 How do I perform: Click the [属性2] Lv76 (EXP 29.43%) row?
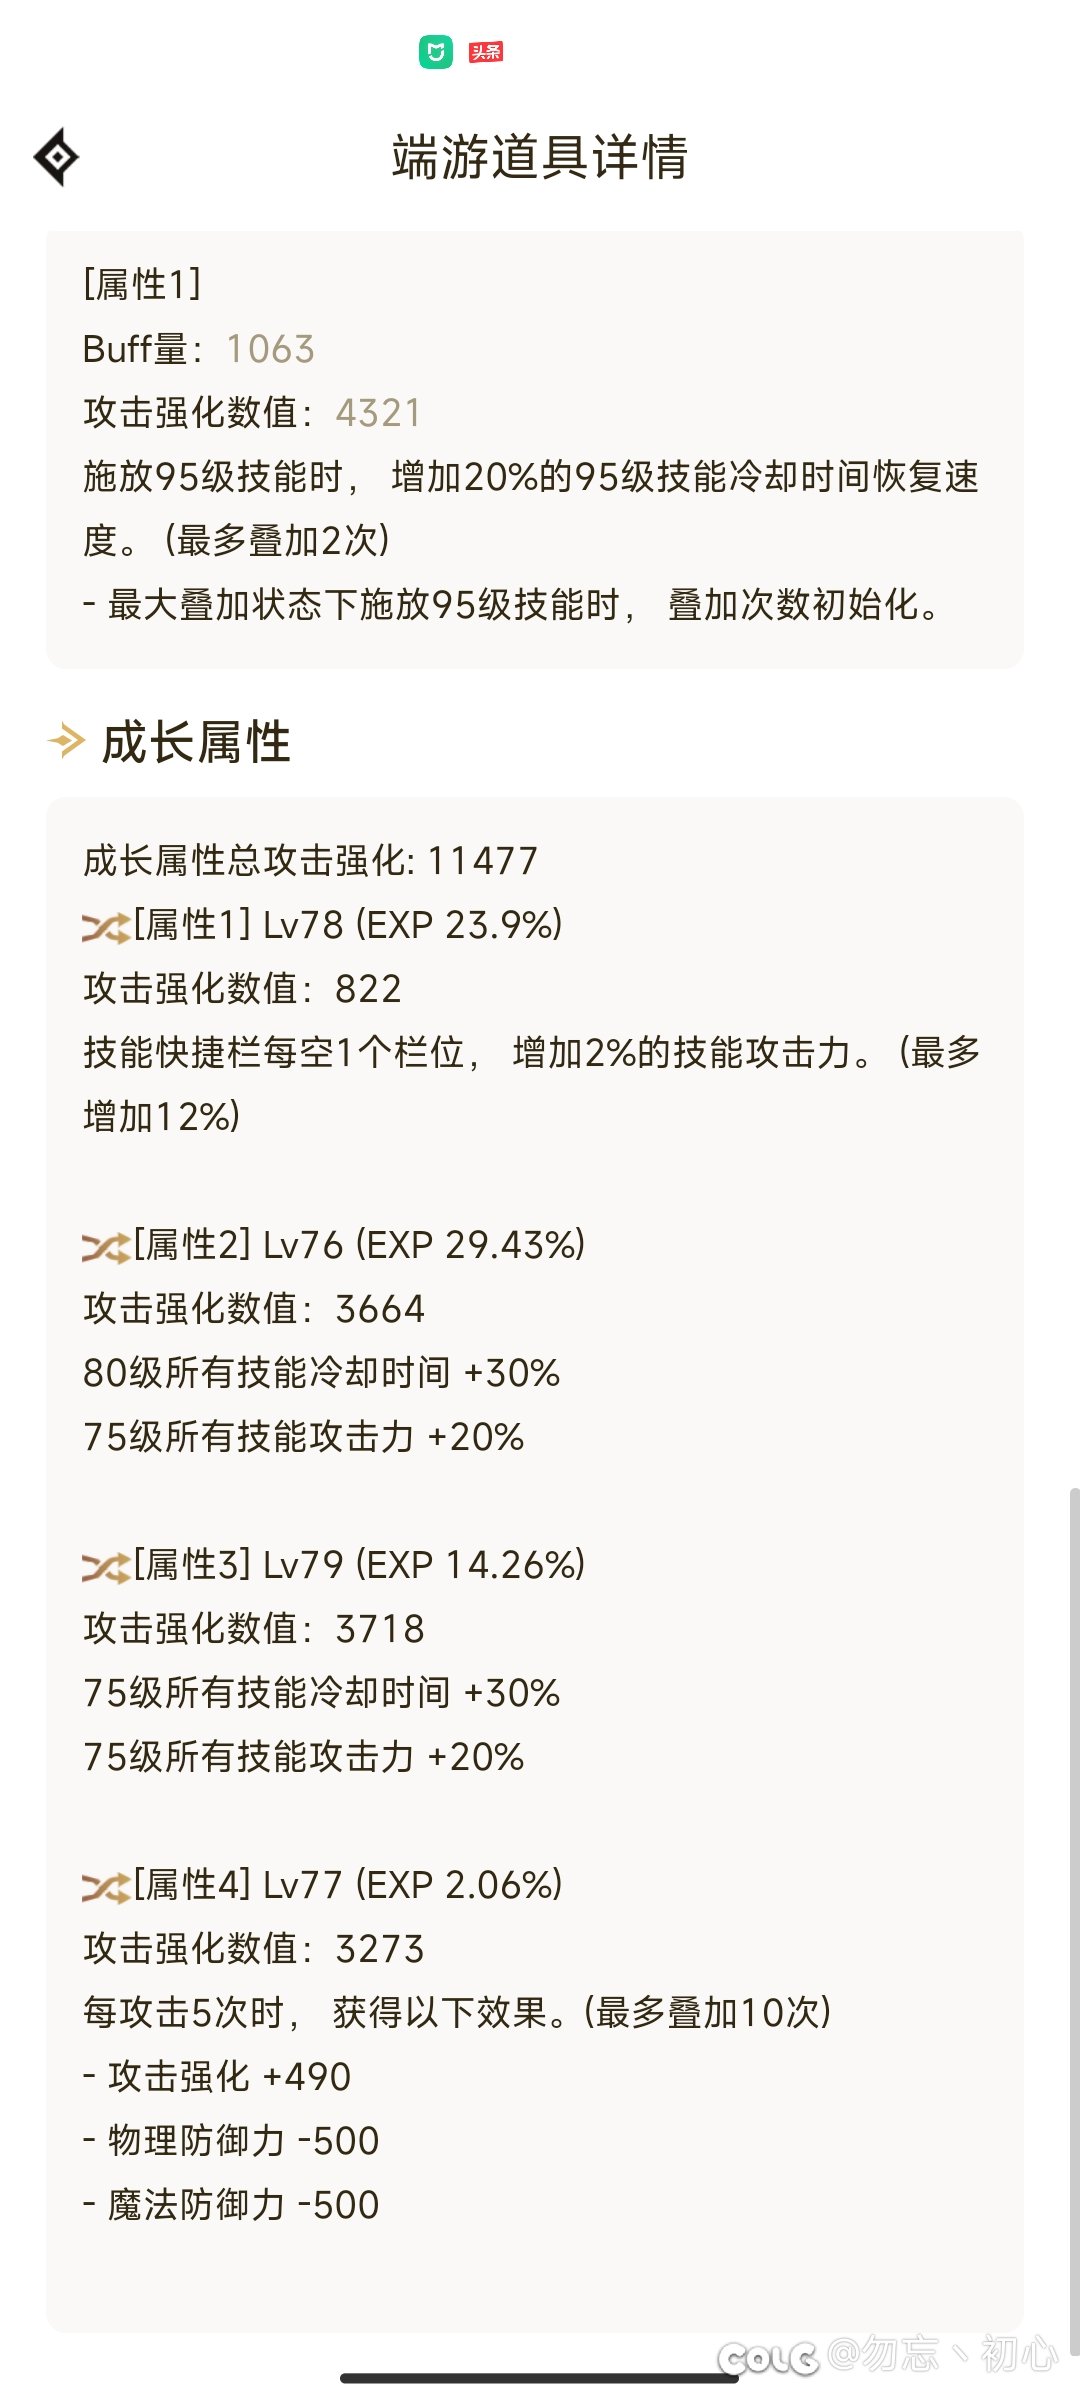tap(334, 1245)
